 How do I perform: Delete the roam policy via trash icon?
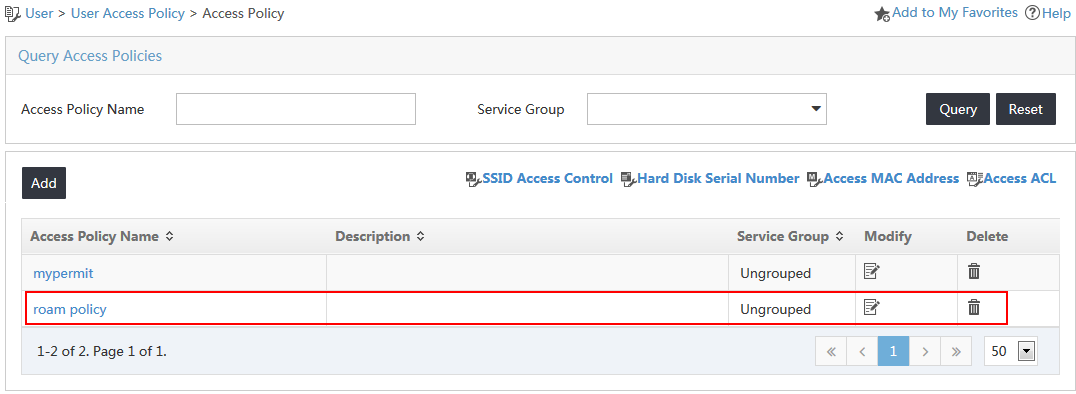coord(974,307)
